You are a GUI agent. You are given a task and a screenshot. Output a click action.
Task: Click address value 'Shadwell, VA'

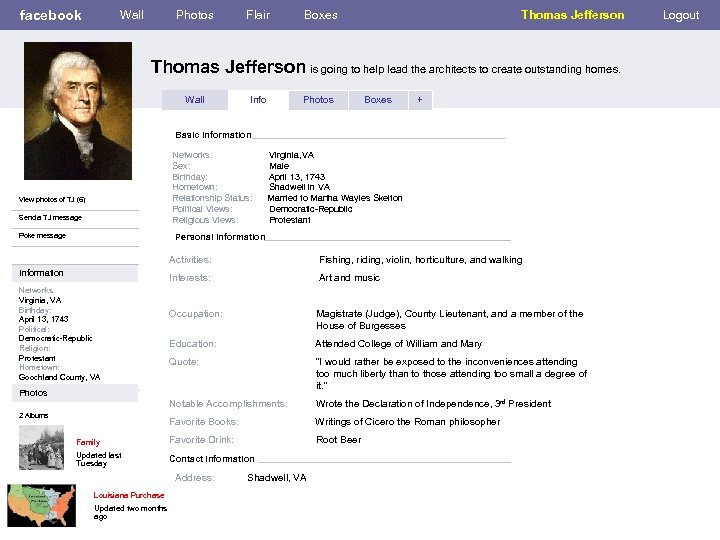(277, 478)
